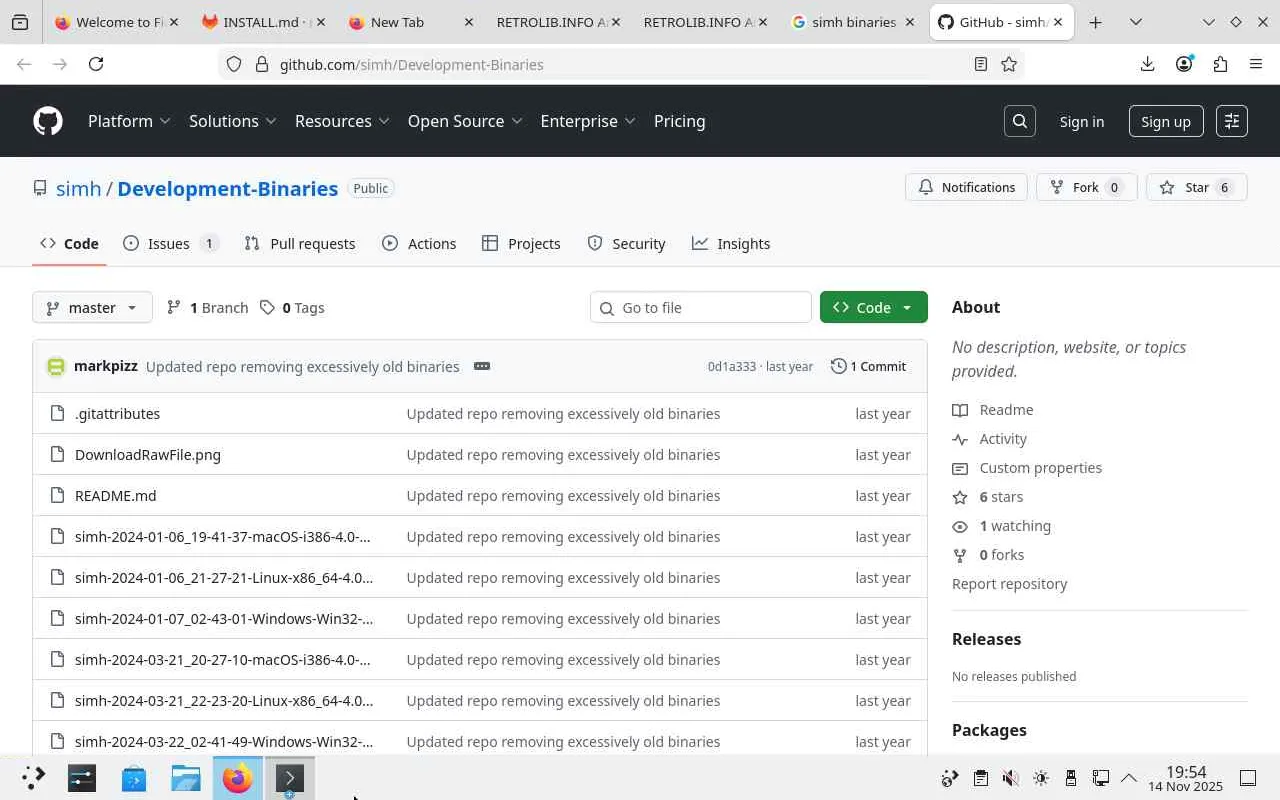Screen dimensions: 1280x800
Task: Reload the current page
Action: click(96, 64)
